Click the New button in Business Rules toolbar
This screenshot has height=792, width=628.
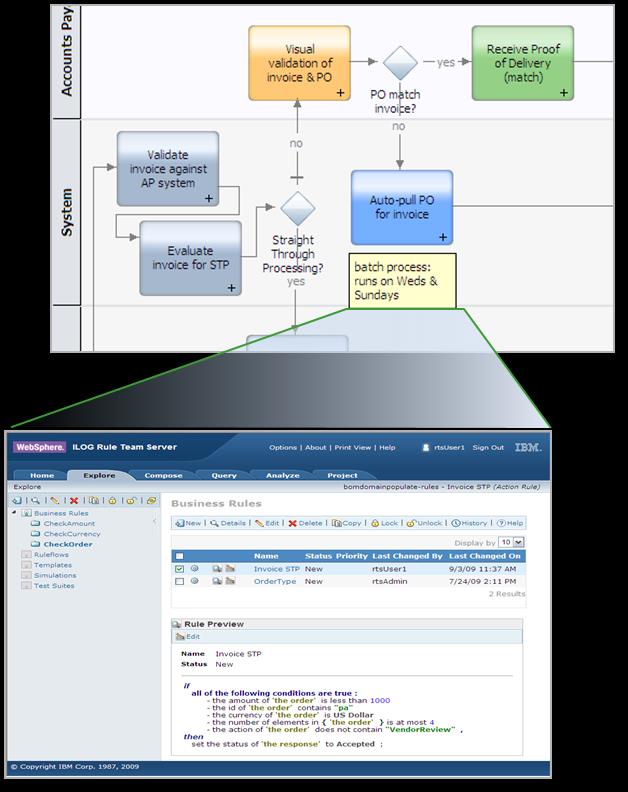(188, 523)
